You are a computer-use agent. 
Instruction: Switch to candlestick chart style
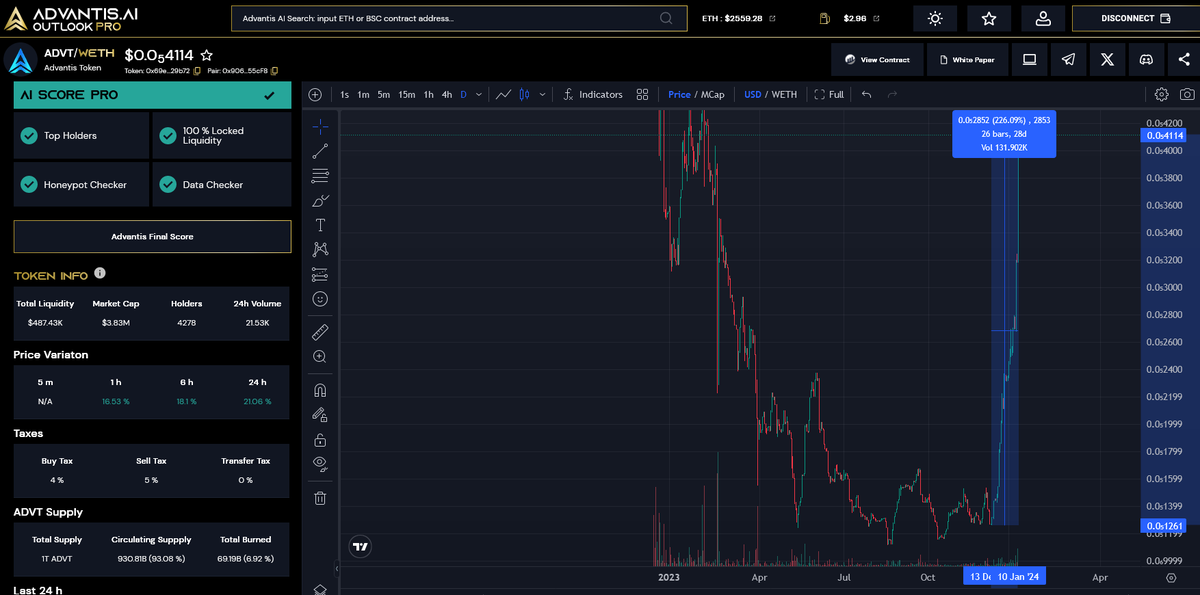click(525, 95)
